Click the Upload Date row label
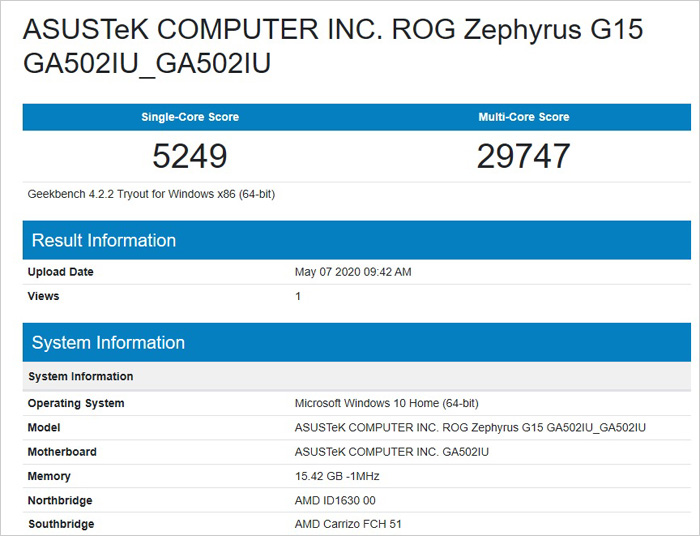 pos(60,272)
